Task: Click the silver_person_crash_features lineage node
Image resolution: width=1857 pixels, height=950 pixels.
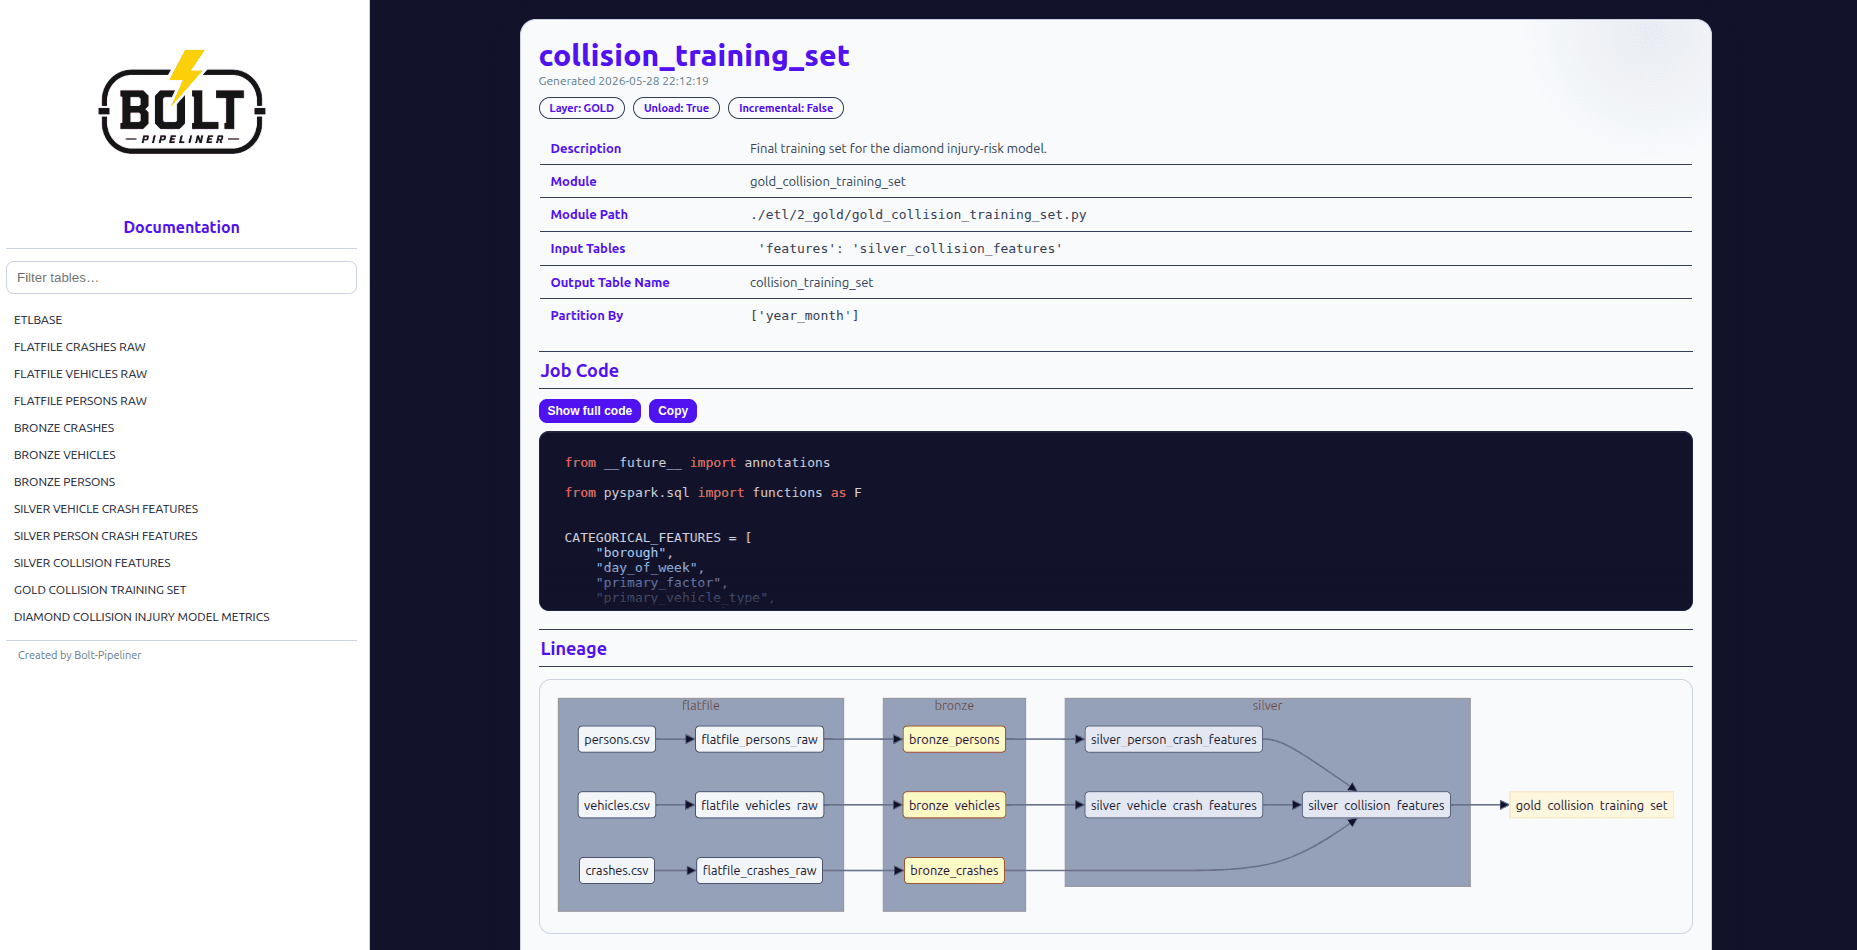Action: point(1174,740)
